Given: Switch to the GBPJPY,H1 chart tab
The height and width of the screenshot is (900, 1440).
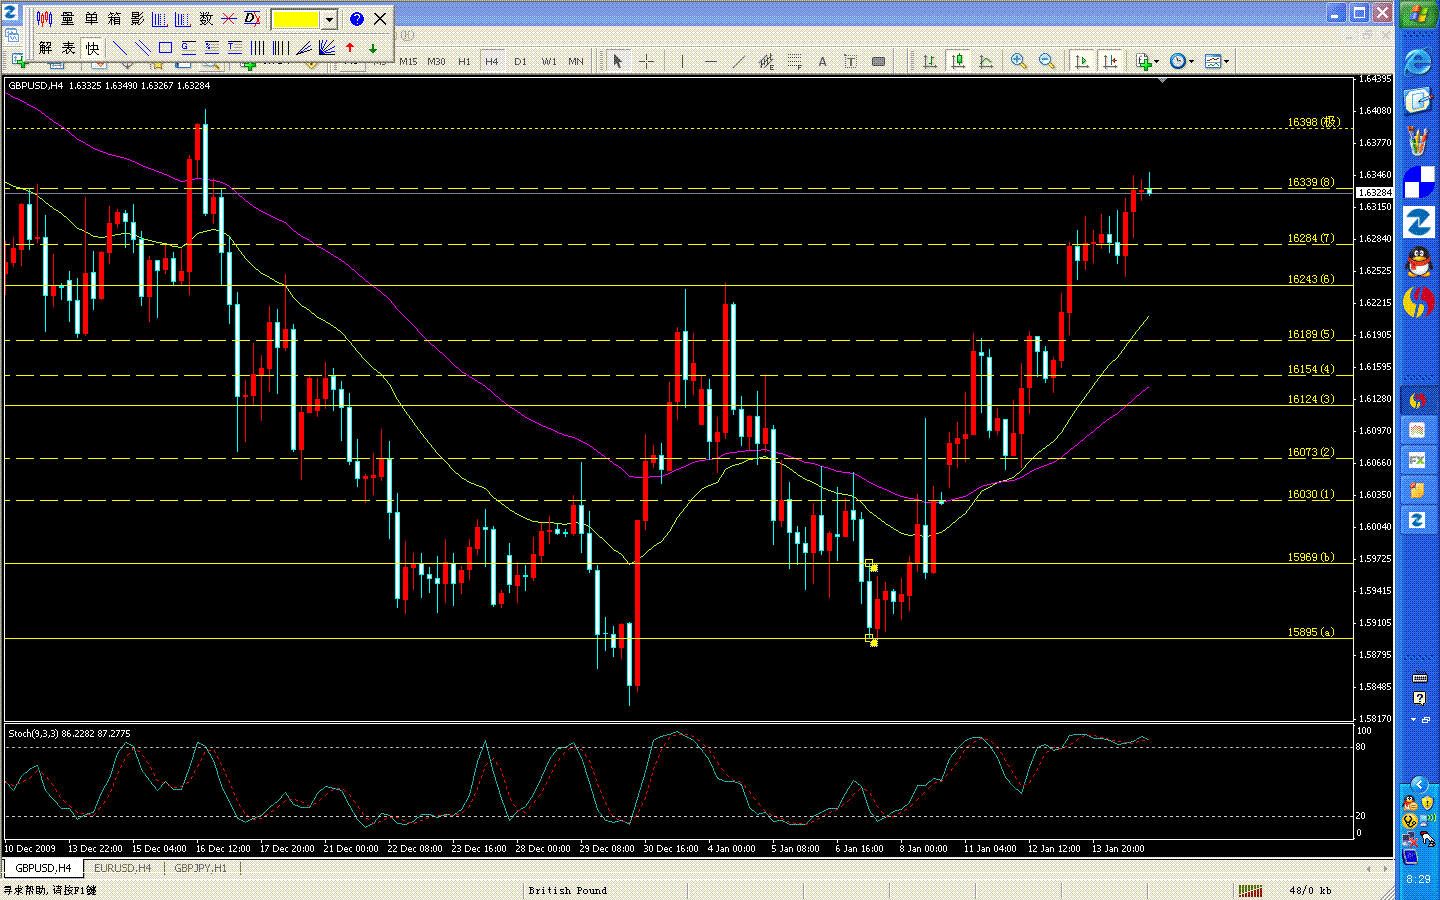Looking at the screenshot, I should pyautogui.click(x=200, y=868).
